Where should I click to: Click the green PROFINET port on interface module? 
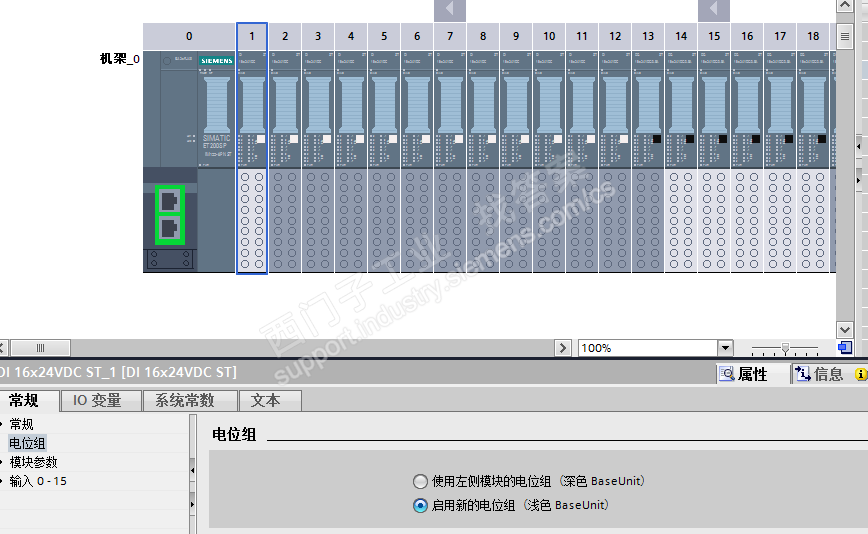(169, 215)
